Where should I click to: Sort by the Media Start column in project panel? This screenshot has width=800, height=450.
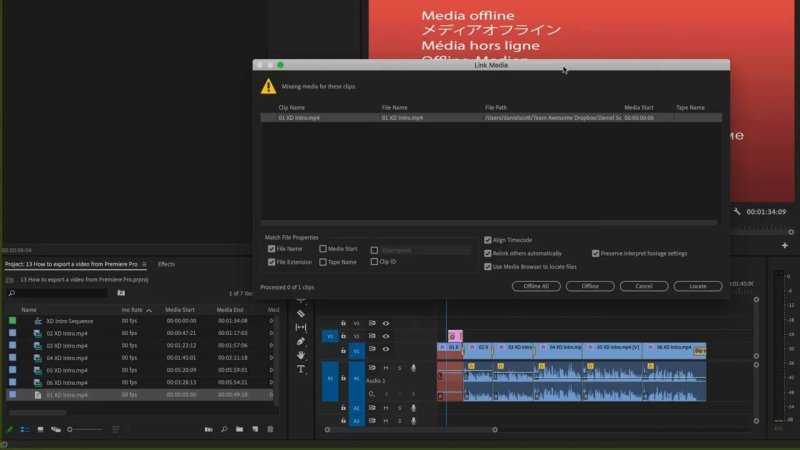pyautogui.click(x=180, y=310)
